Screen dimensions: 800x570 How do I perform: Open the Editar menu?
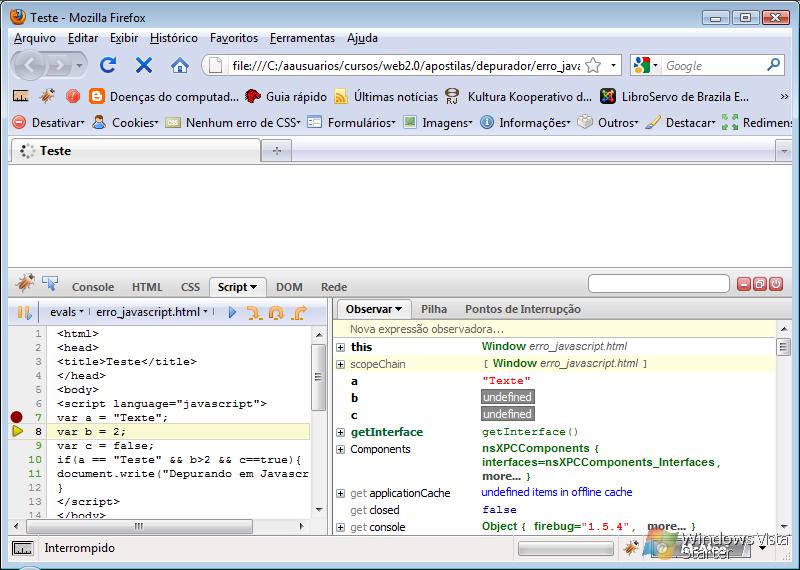tap(83, 38)
